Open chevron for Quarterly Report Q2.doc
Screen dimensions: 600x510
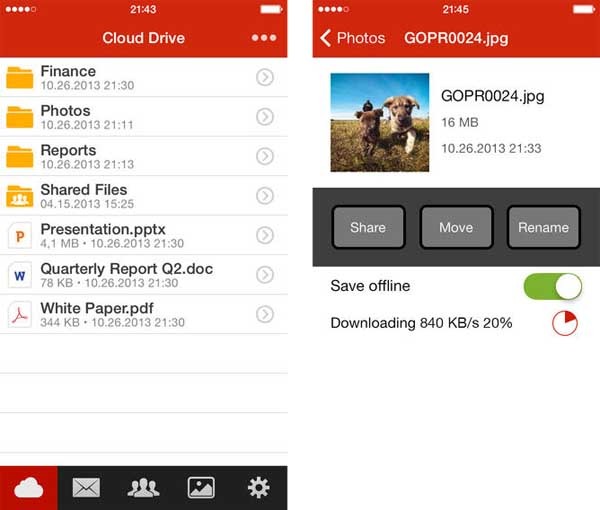tap(265, 275)
